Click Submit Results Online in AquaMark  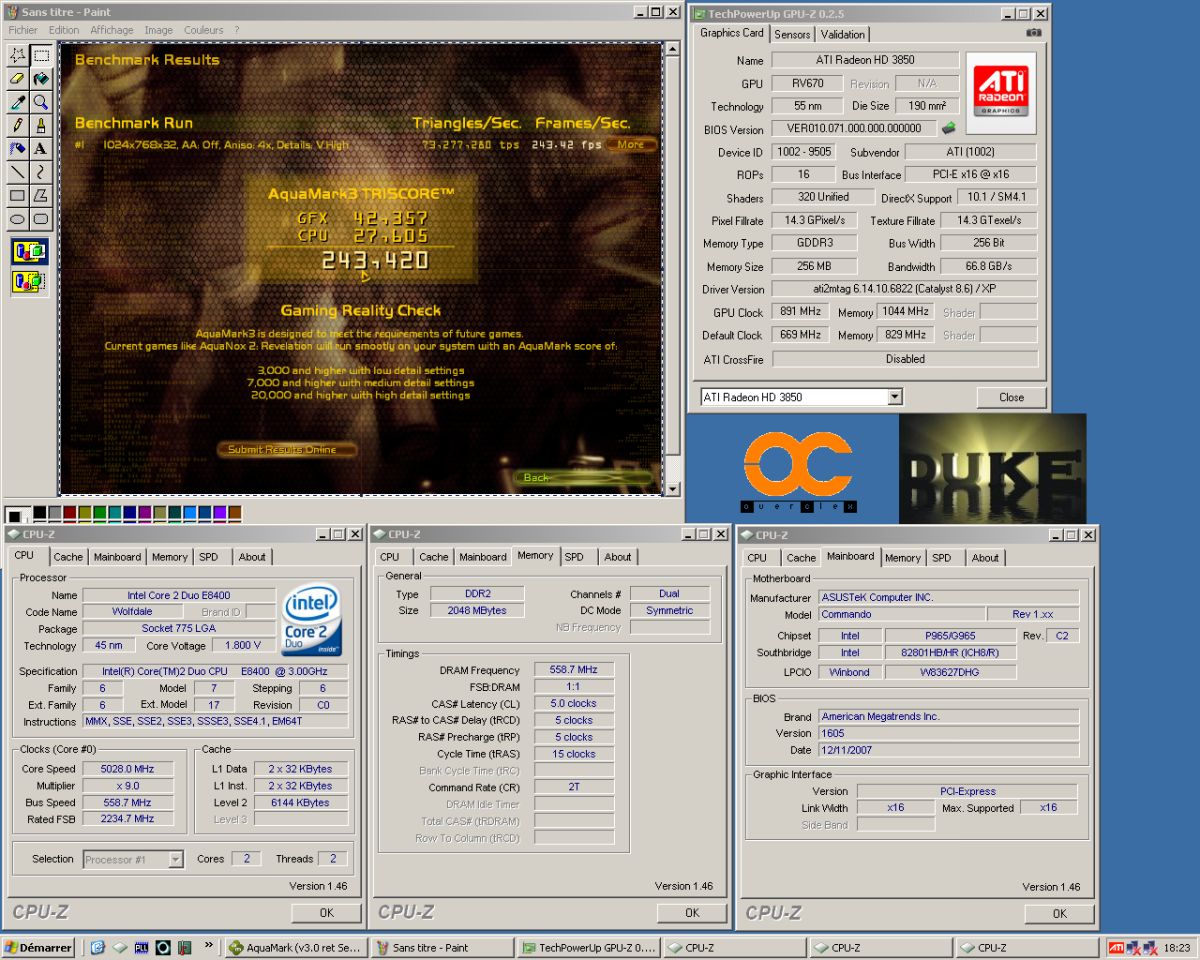pos(286,450)
